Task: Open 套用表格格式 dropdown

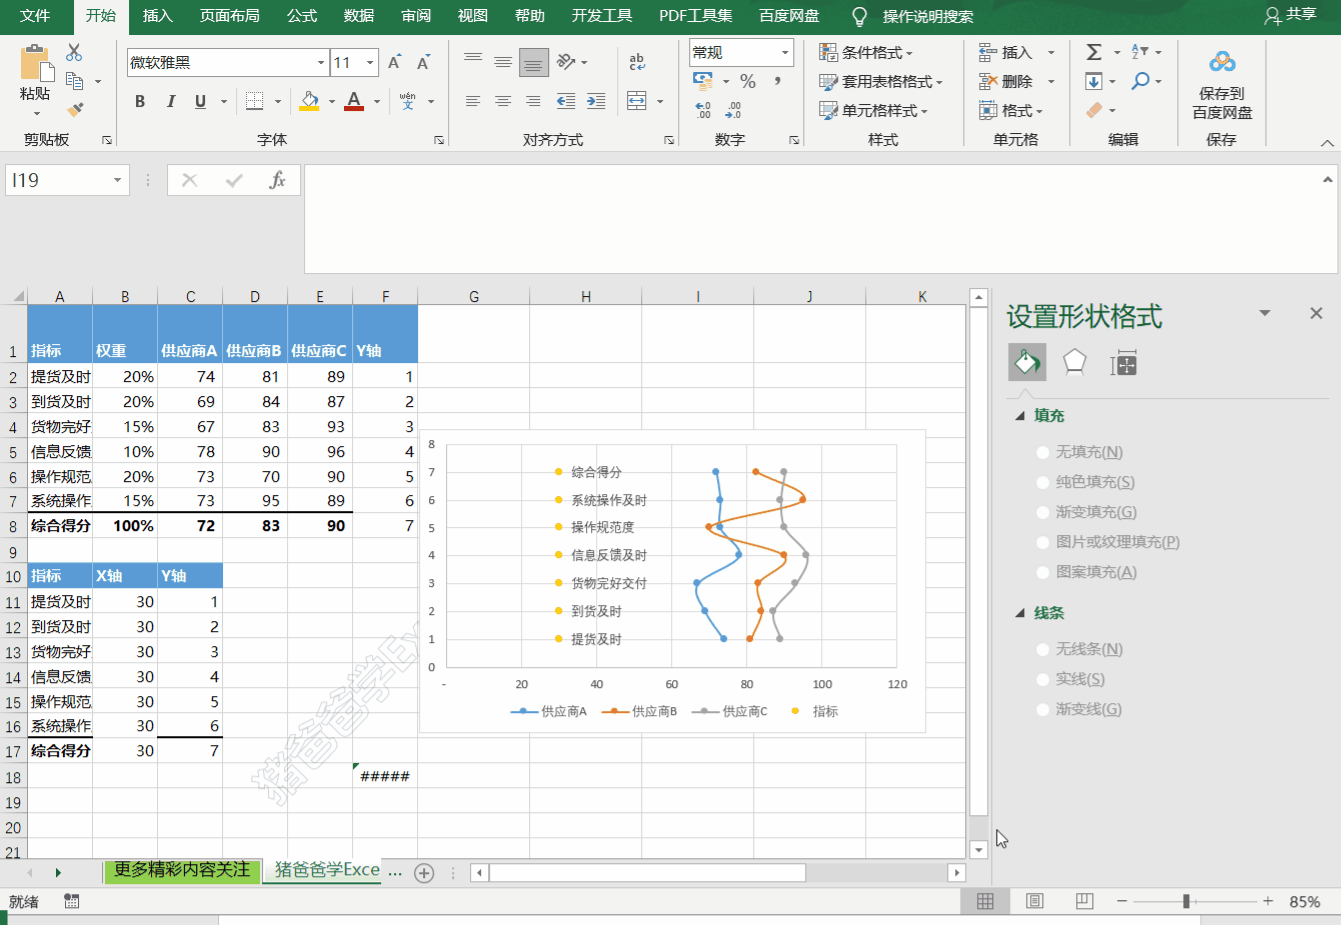Action: click(x=881, y=81)
